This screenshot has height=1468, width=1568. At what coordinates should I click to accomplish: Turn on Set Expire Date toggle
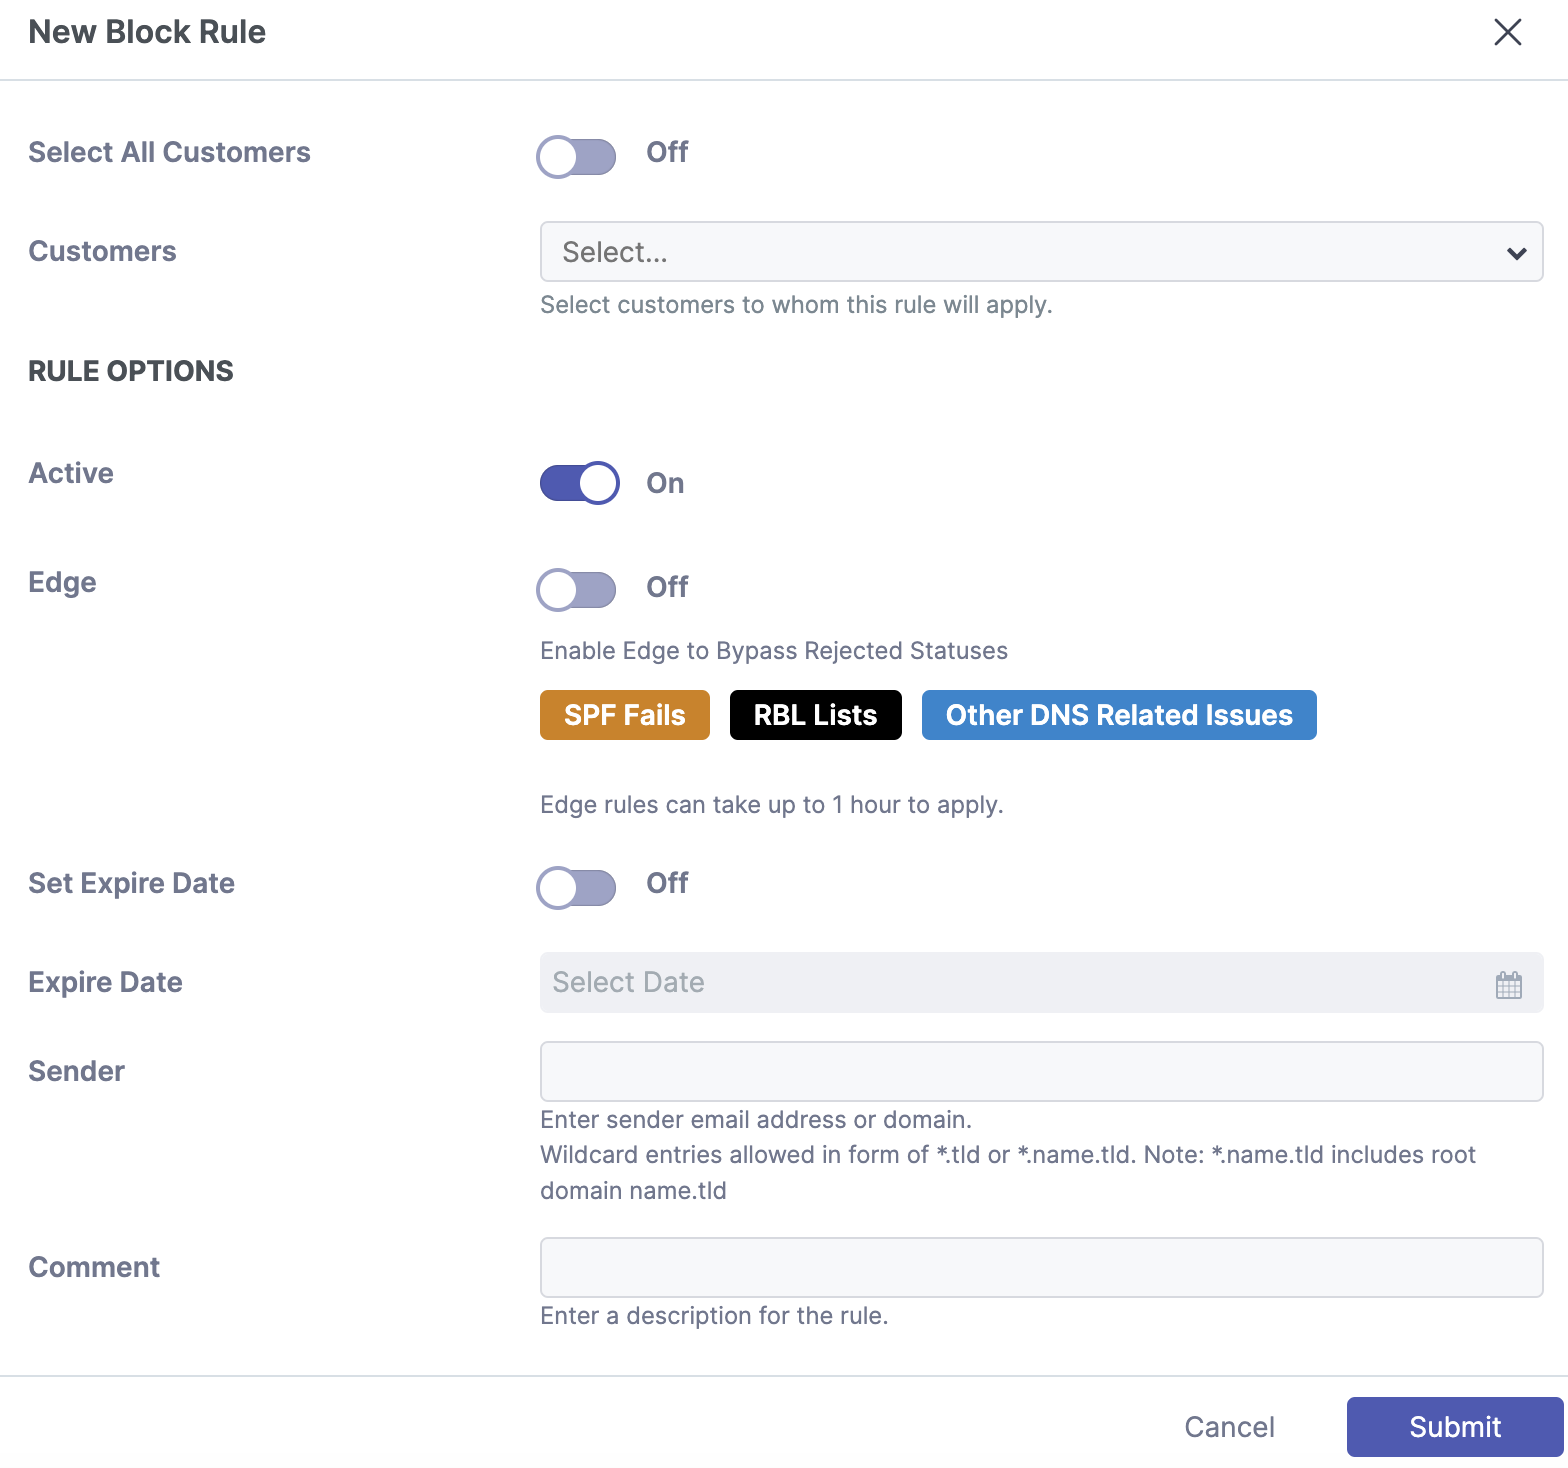(577, 887)
